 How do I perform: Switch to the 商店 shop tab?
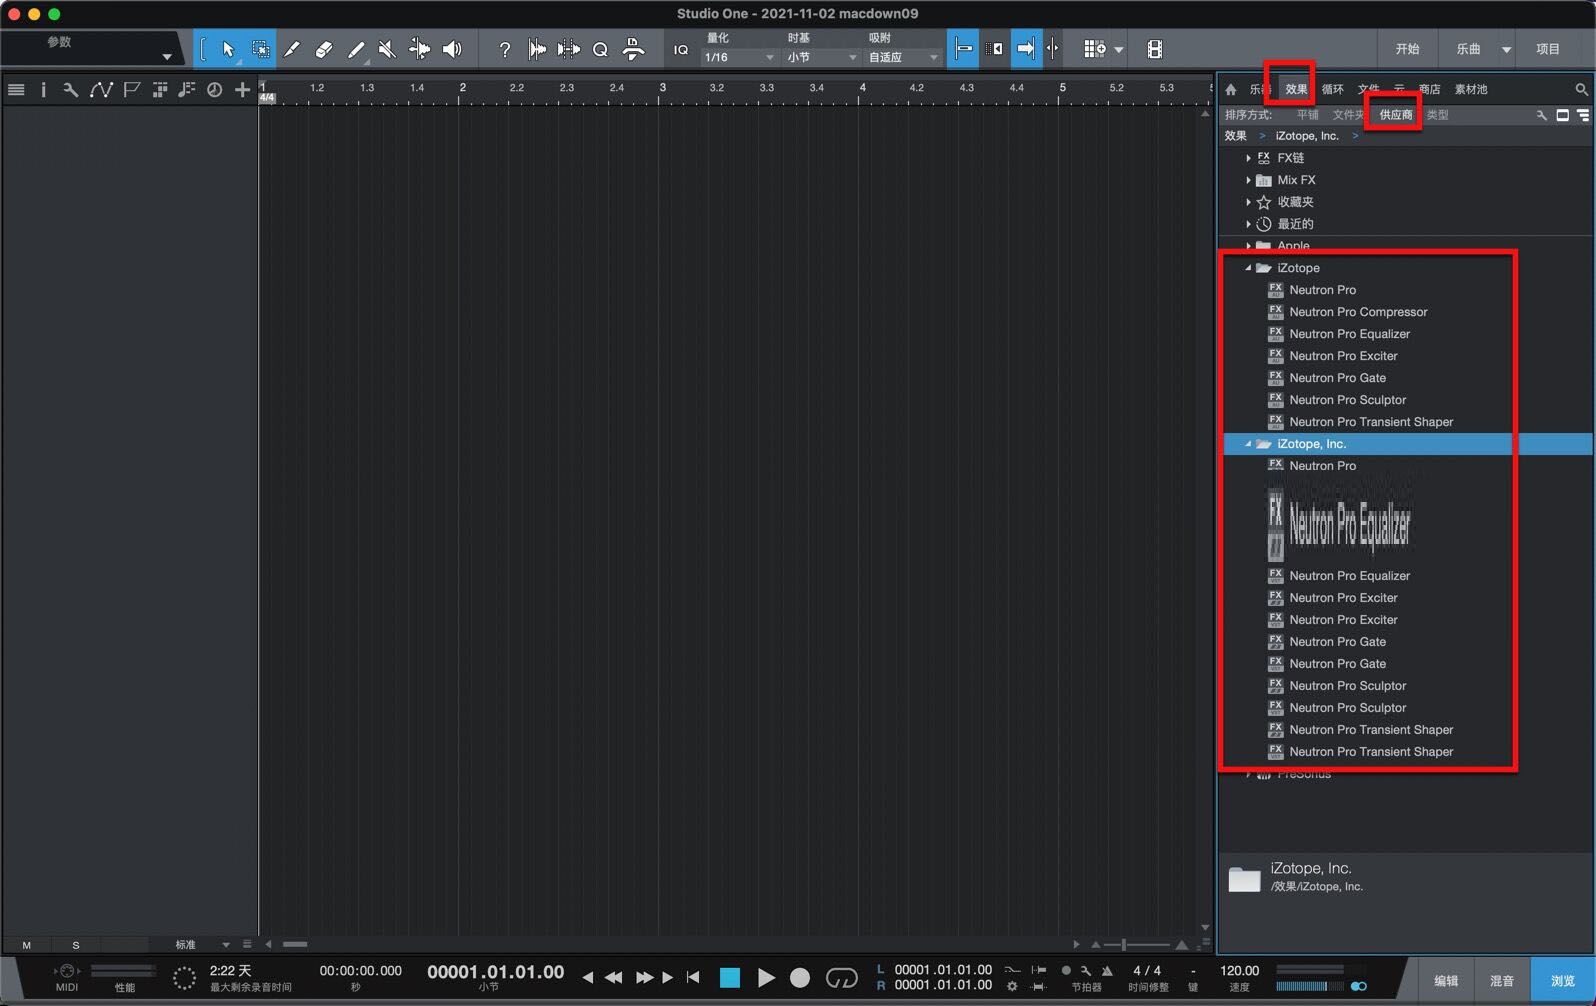1429,89
